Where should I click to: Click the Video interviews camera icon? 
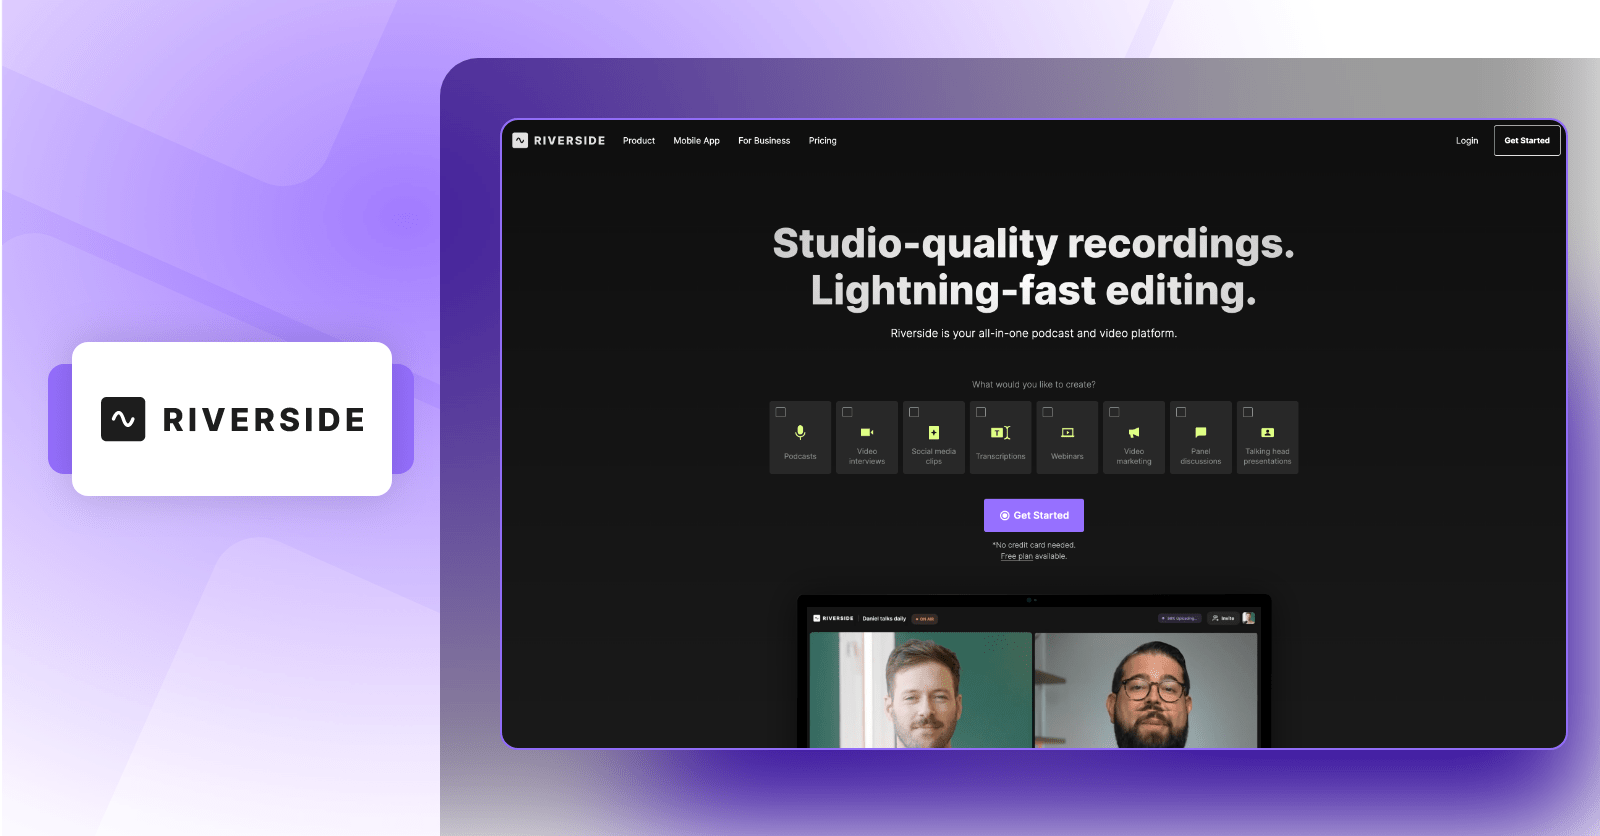[x=867, y=432]
